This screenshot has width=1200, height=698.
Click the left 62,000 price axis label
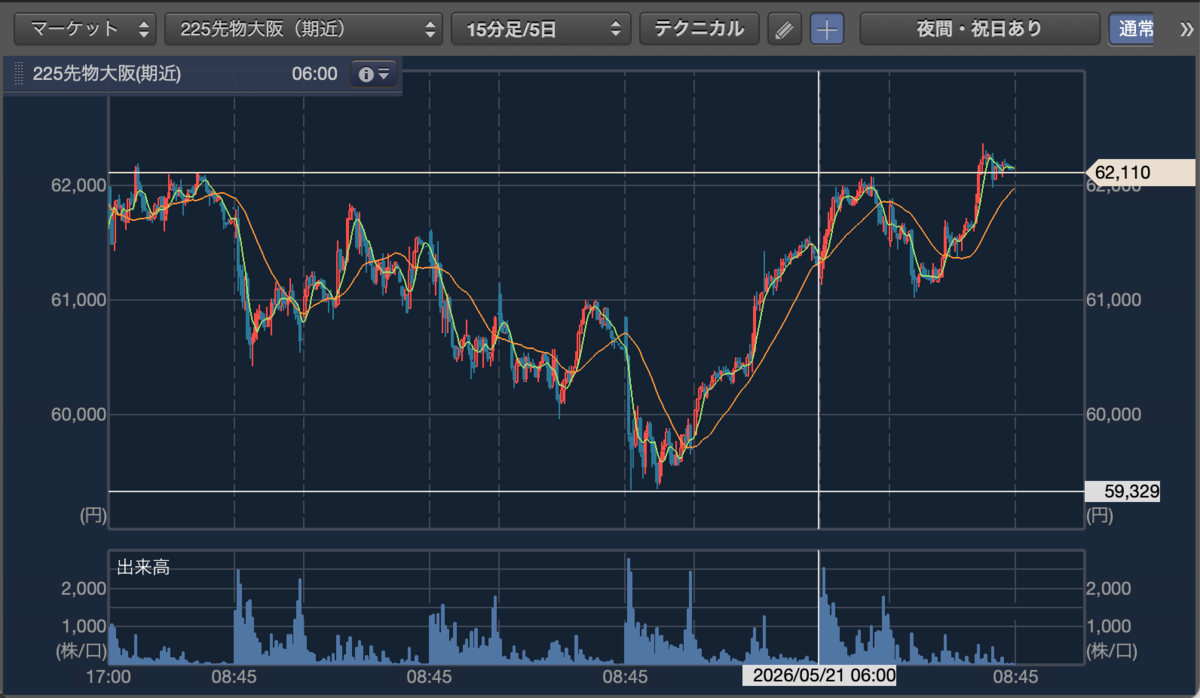pyautogui.click(x=78, y=186)
